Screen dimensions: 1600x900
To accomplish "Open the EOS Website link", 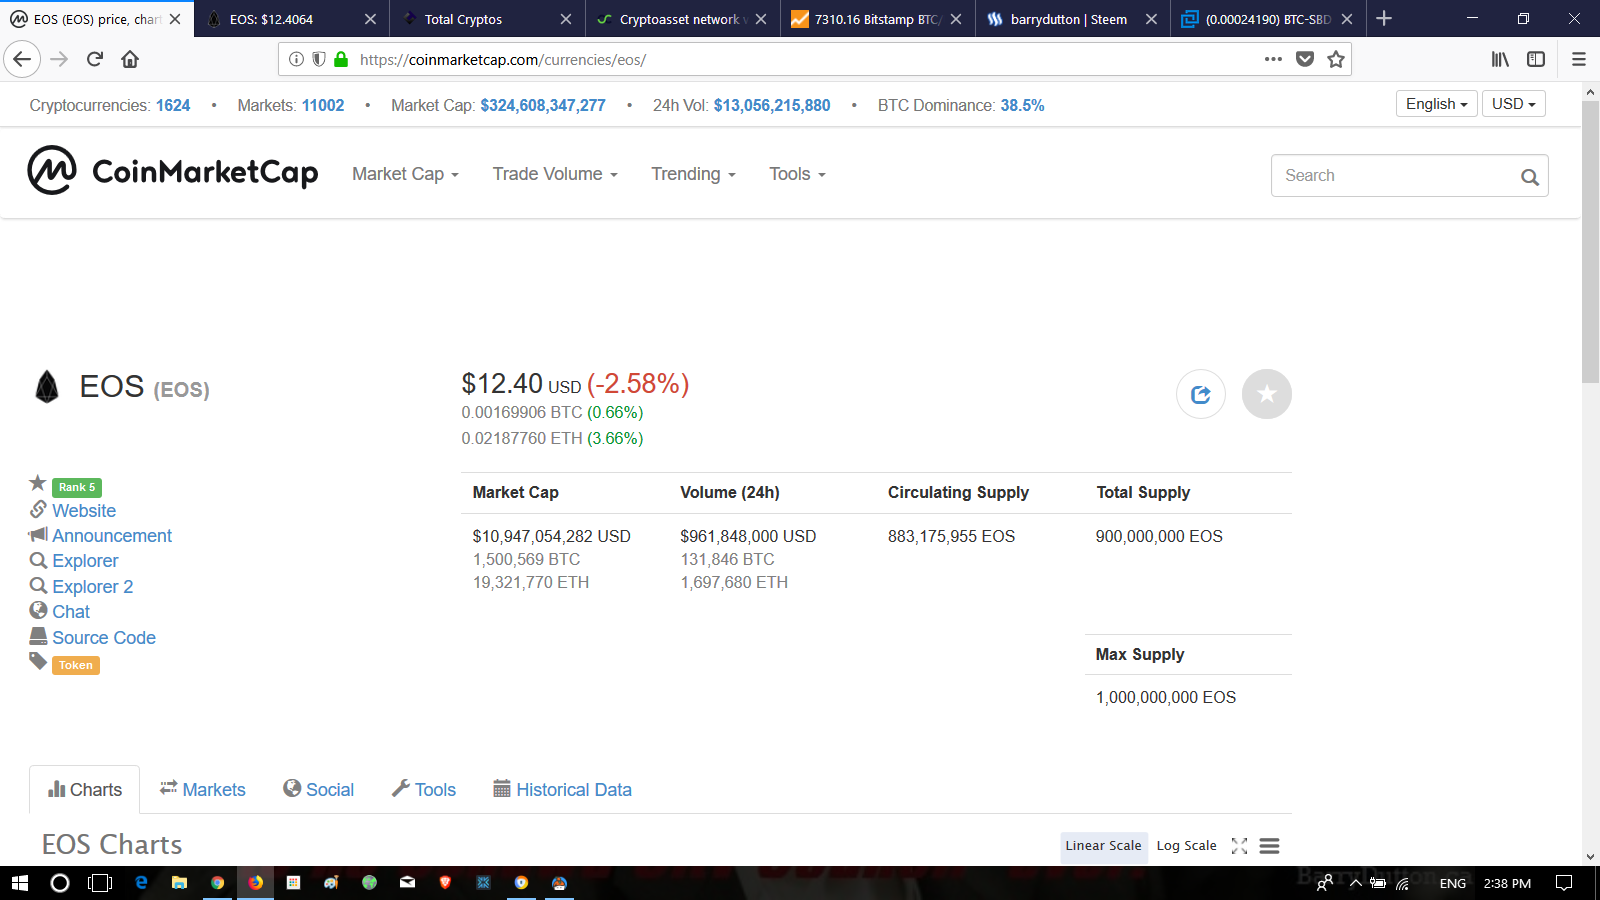I will [x=84, y=511].
